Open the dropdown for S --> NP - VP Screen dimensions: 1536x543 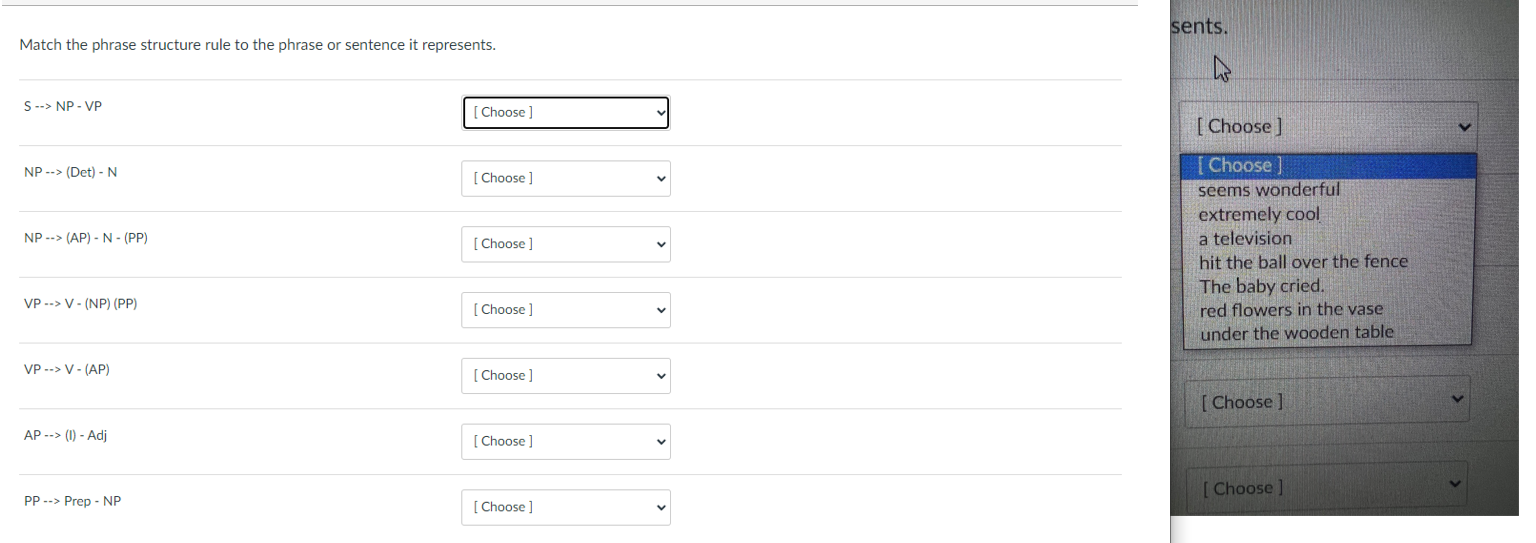(x=566, y=112)
